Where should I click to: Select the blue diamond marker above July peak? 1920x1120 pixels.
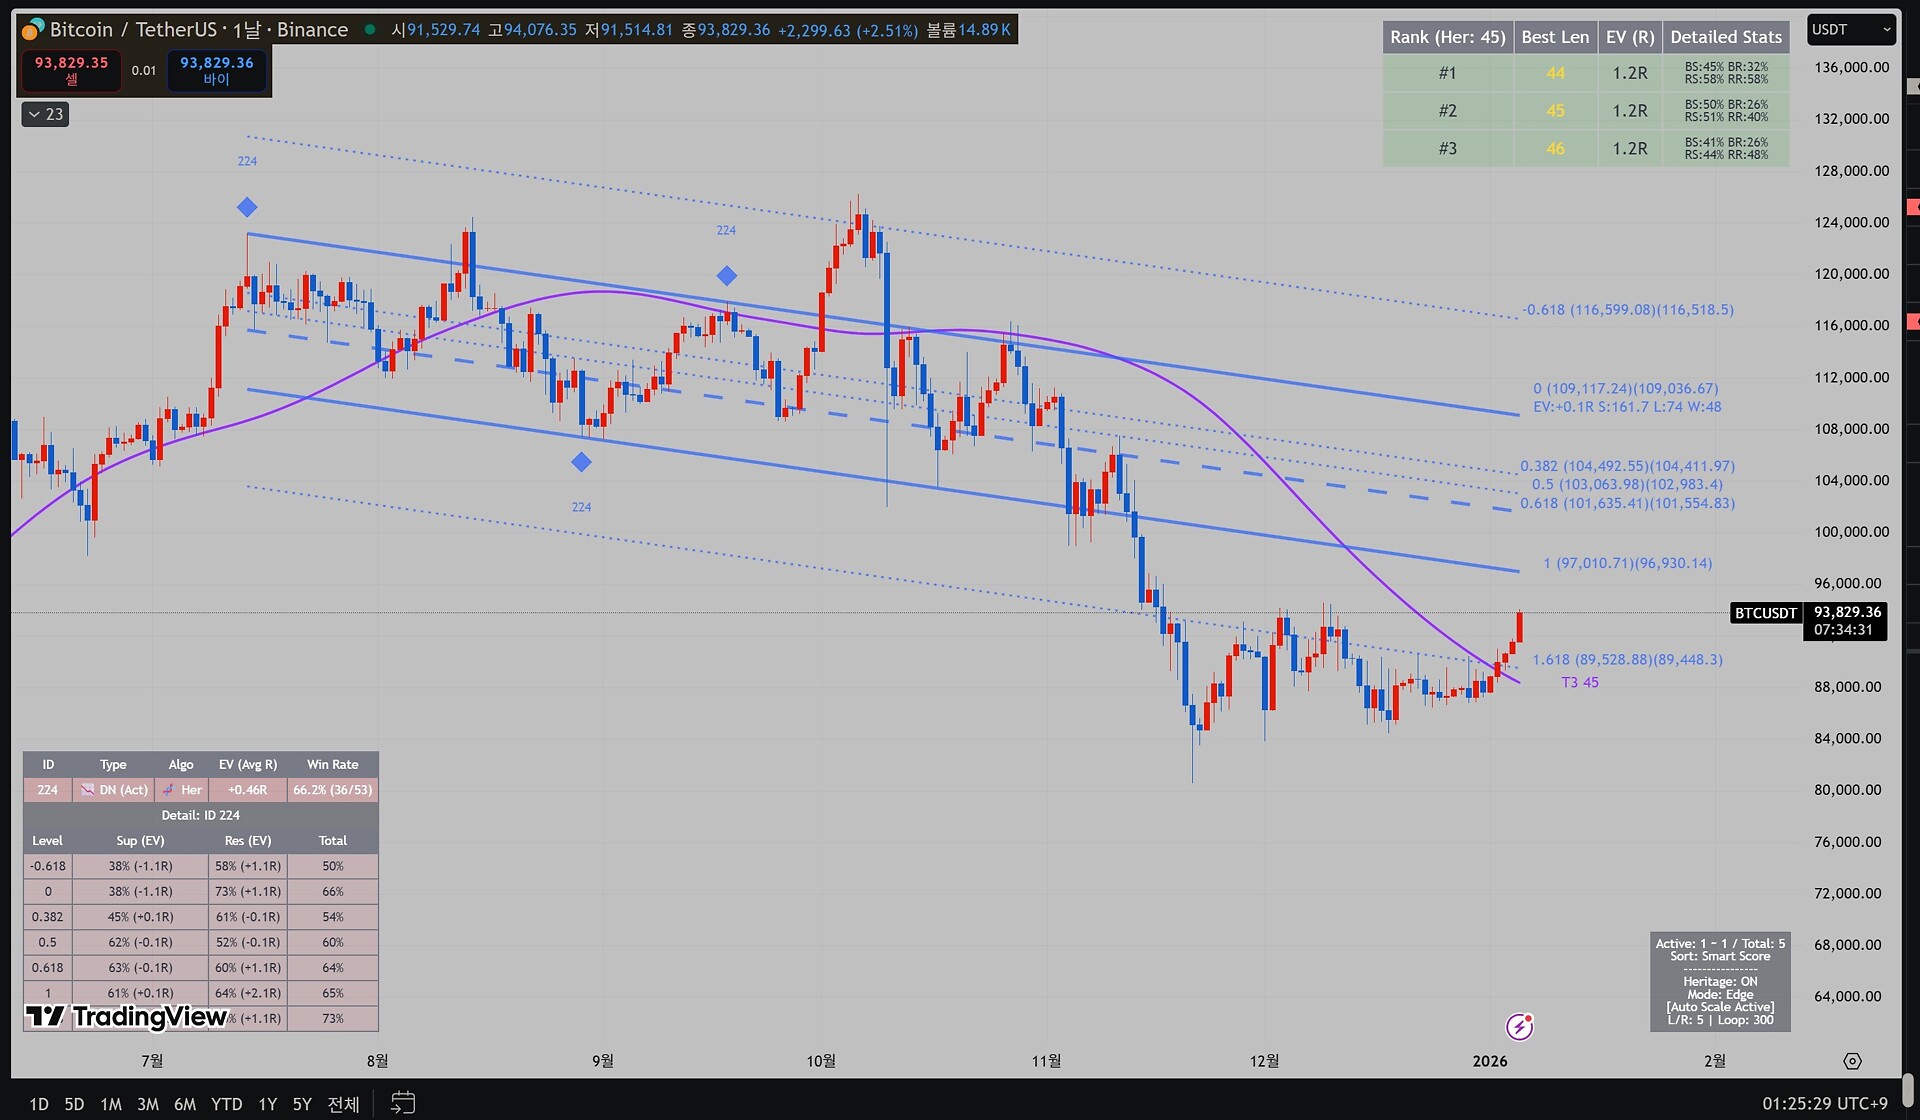tap(247, 207)
